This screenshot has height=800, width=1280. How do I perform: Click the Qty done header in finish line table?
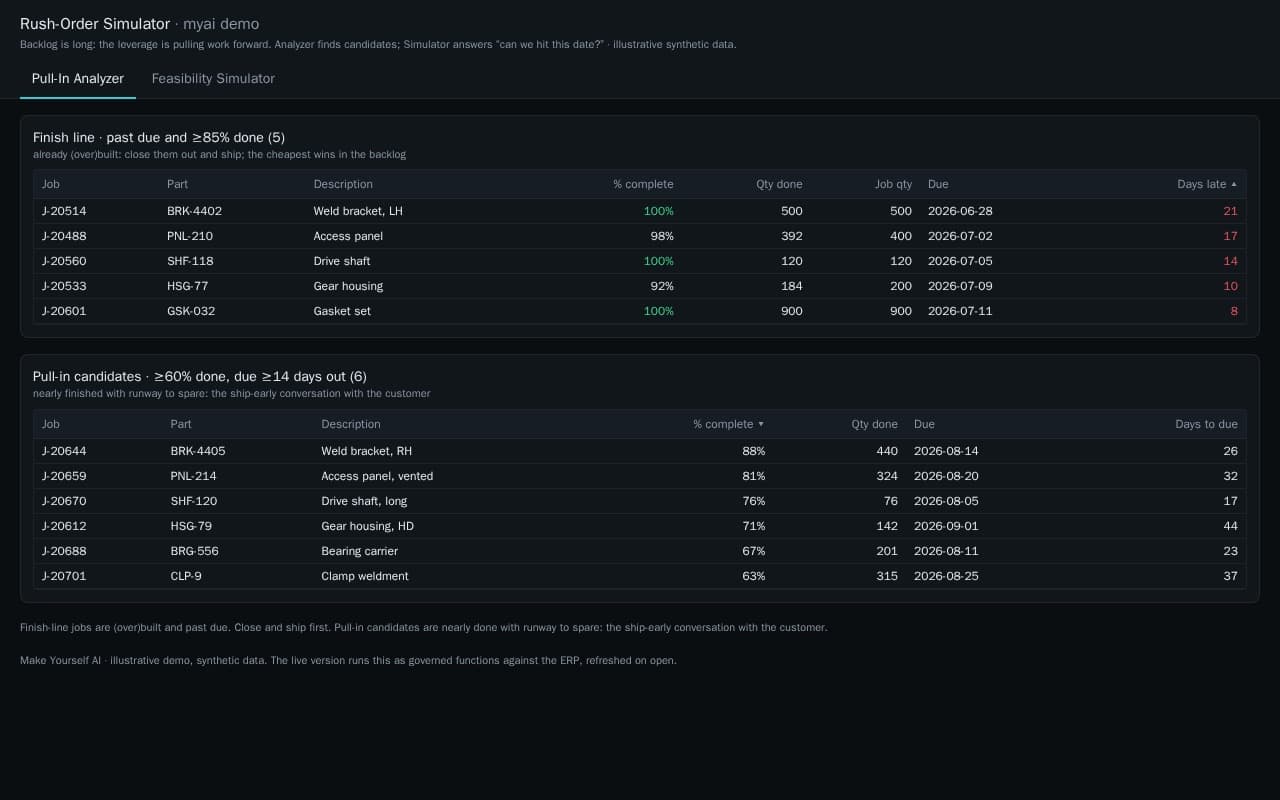tap(779, 184)
